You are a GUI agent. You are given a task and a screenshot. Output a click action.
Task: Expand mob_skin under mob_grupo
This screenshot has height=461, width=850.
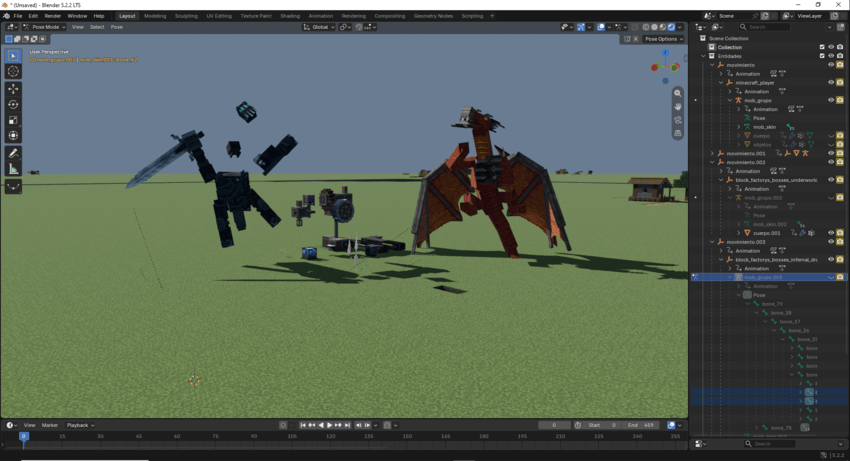tap(739, 127)
